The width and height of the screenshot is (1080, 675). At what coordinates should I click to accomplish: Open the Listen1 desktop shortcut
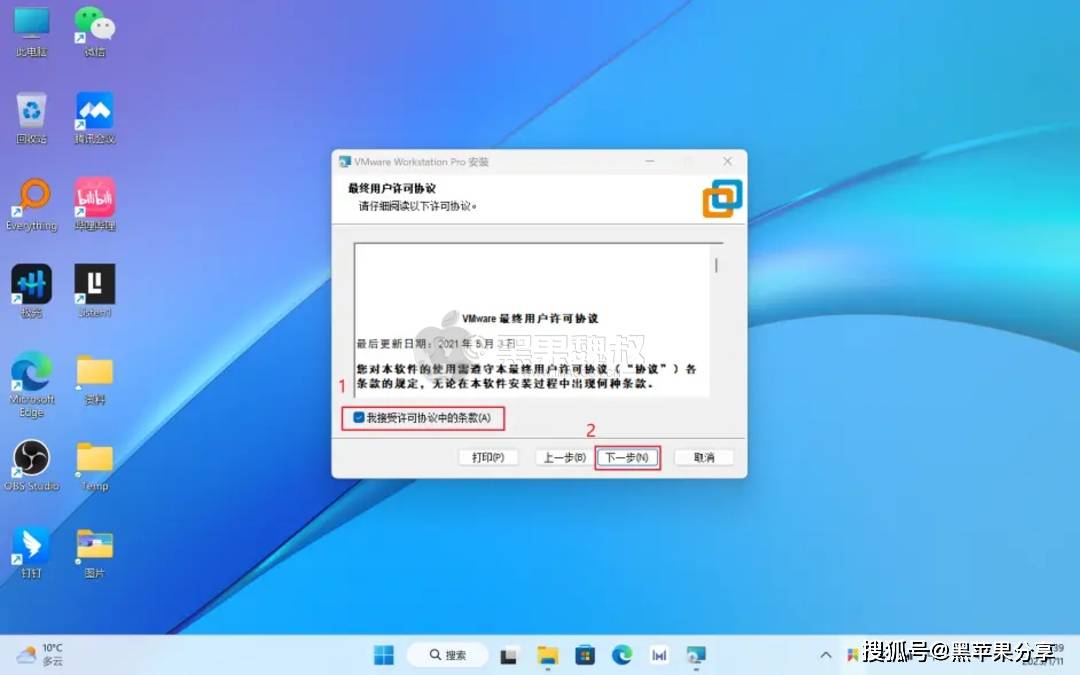(x=94, y=292)
